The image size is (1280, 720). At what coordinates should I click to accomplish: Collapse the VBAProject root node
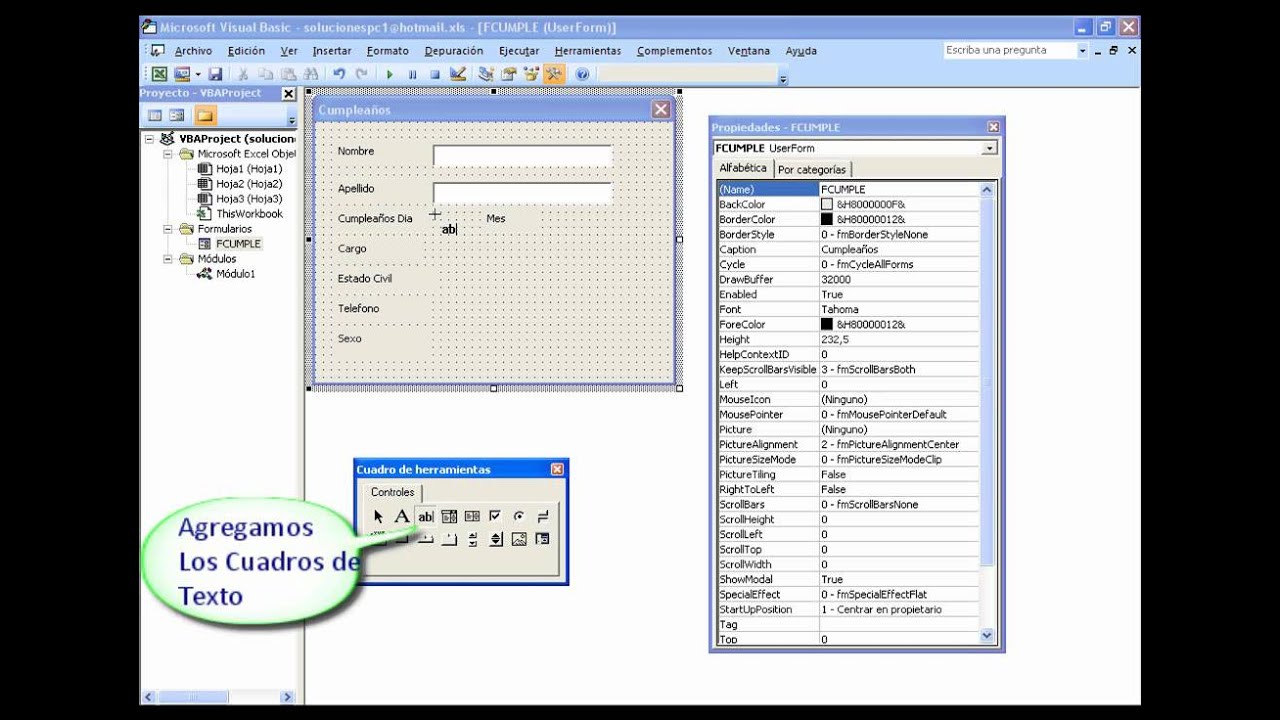click(x=149, y=139)
